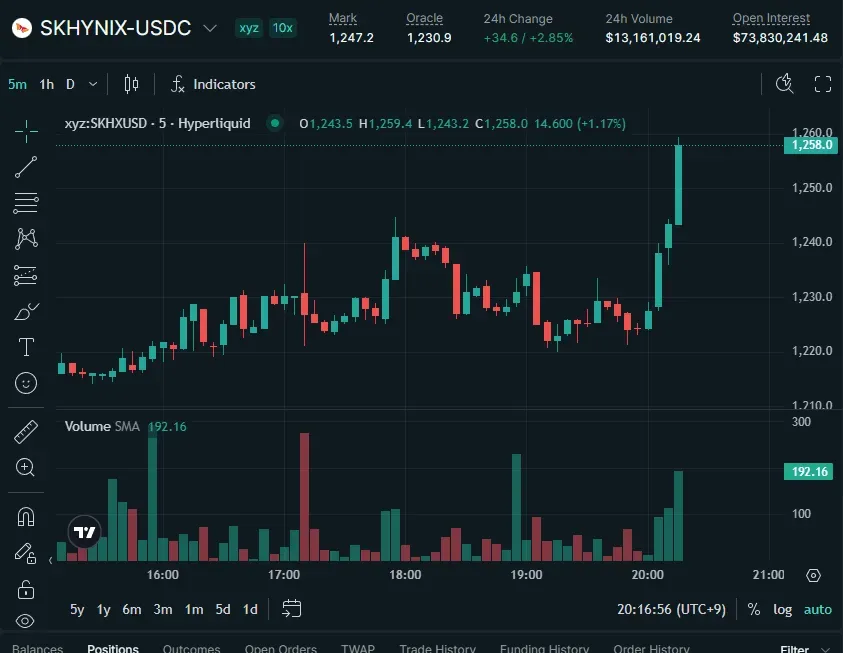The width and height of the screenshot is (843, 653).
Task: Toggle percent scale mode
Action: pyautogui.click(x=754, y=609)
